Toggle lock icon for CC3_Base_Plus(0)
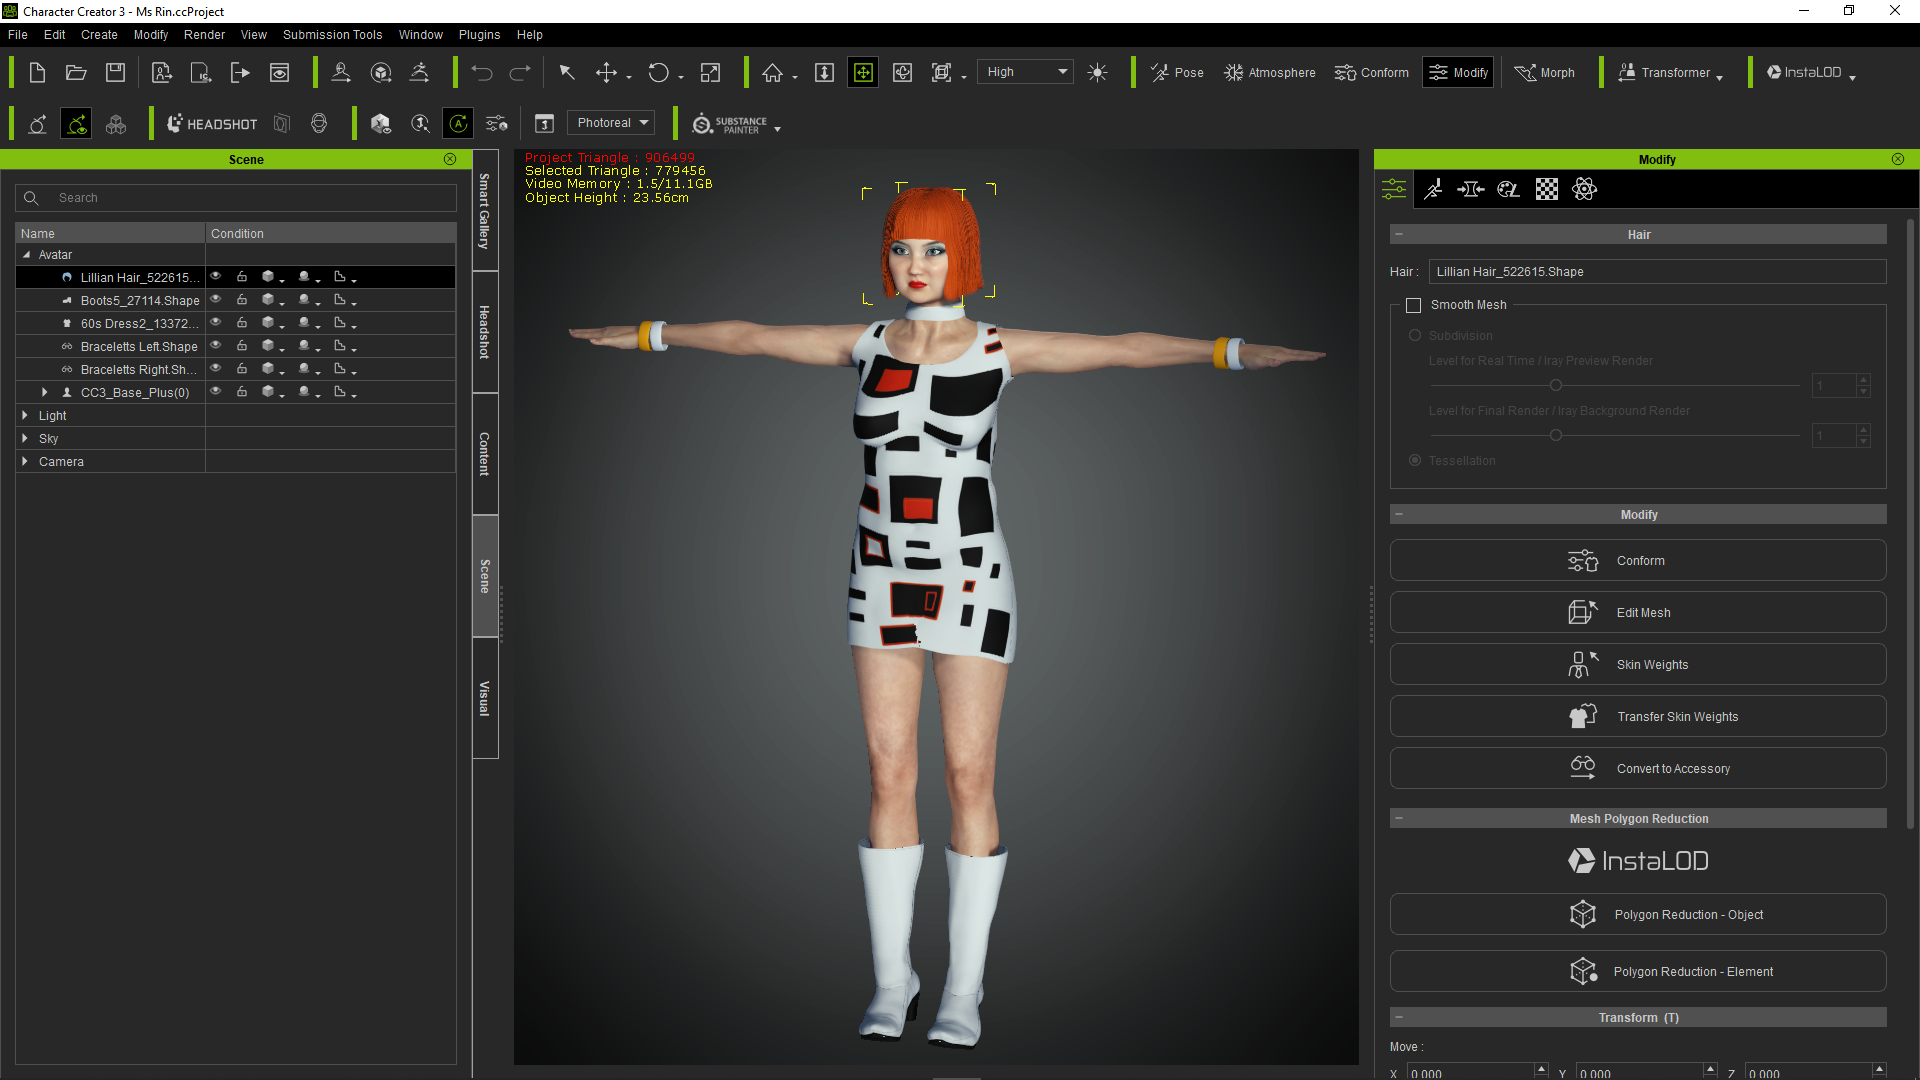Screen dimensions: 1920x1080 pos(242,392)
